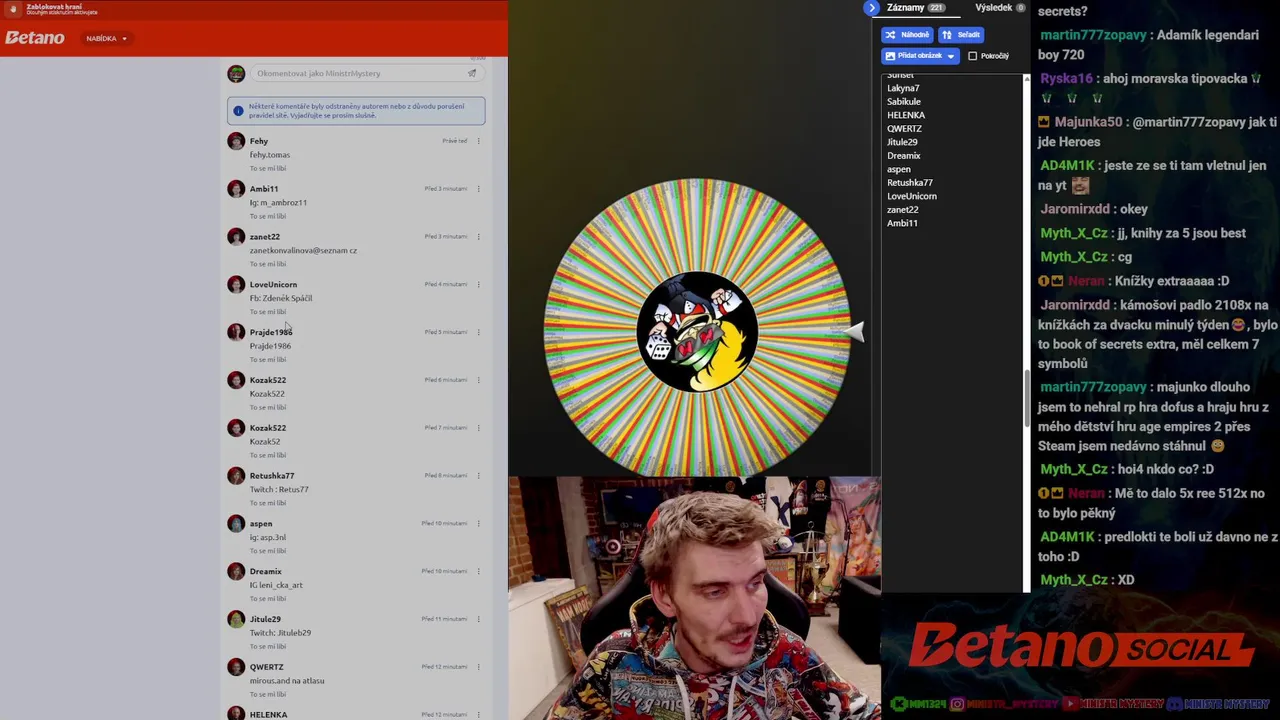Image resolution: width=1280 pixels, height=720 pixels.
Task: Click entry Jitule29 in wheel list
Action: 902,142
